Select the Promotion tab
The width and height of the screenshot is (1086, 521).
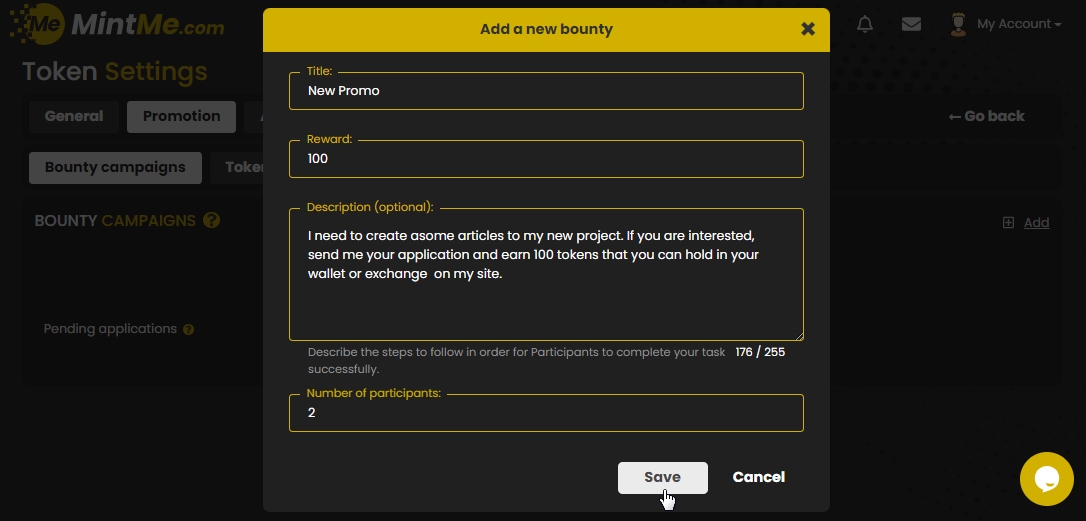181,116
